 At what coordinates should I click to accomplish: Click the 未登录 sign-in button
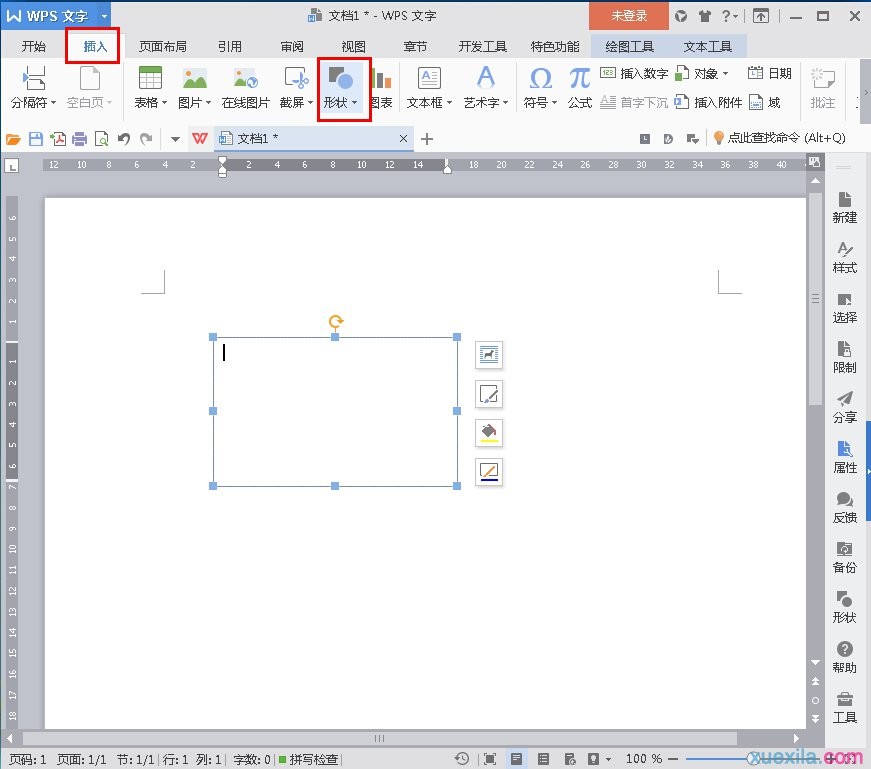click(629, 16)
